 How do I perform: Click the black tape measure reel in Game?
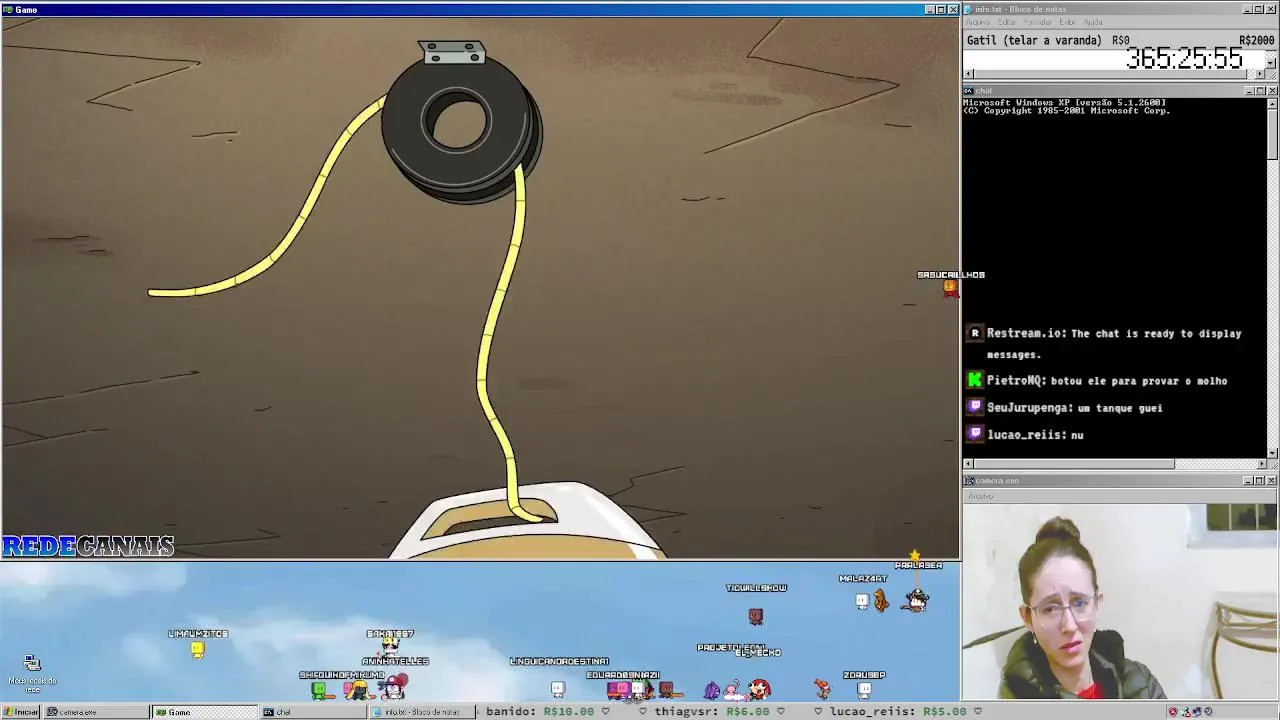click(461, 128)
